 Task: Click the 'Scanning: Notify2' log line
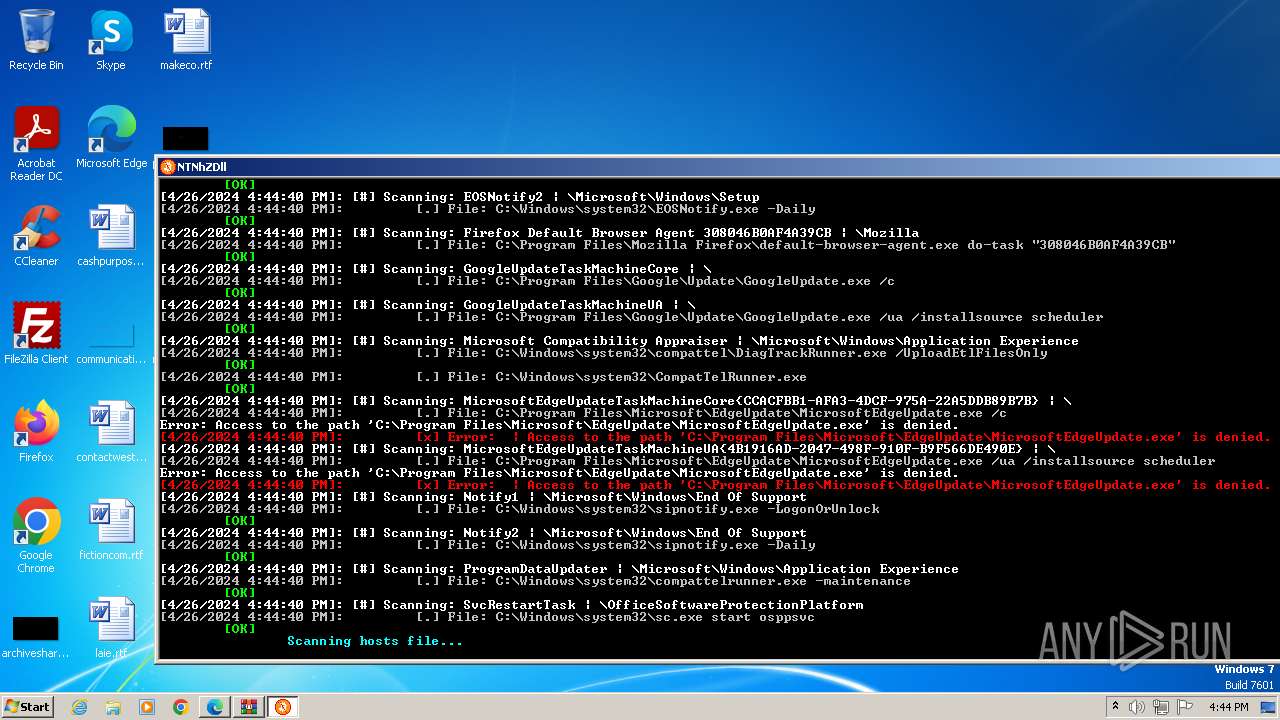(x=483, y=533)
